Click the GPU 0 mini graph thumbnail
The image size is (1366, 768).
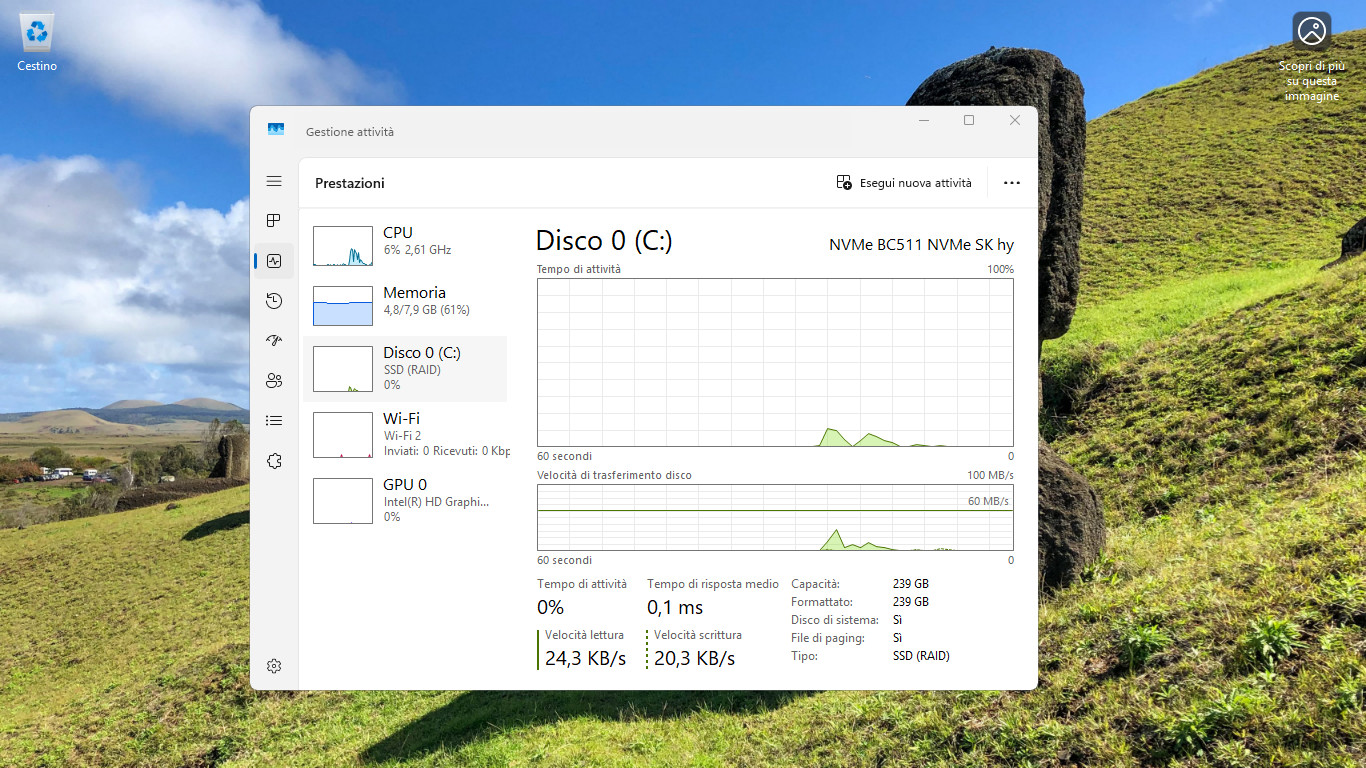pos(343,501)
